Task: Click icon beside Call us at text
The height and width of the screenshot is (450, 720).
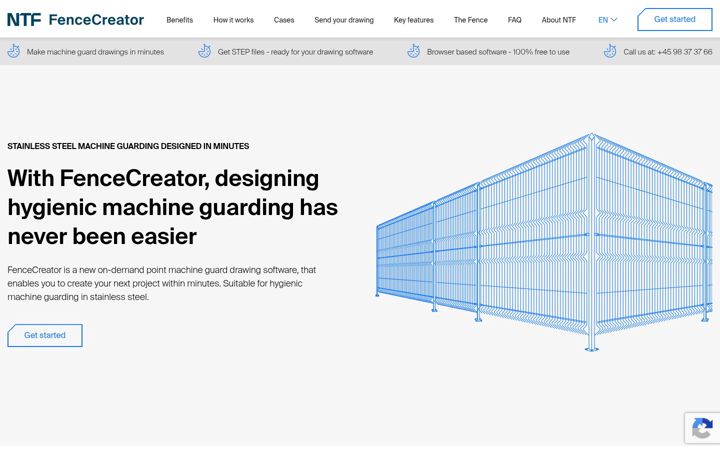Action: [x=610, y=51]
